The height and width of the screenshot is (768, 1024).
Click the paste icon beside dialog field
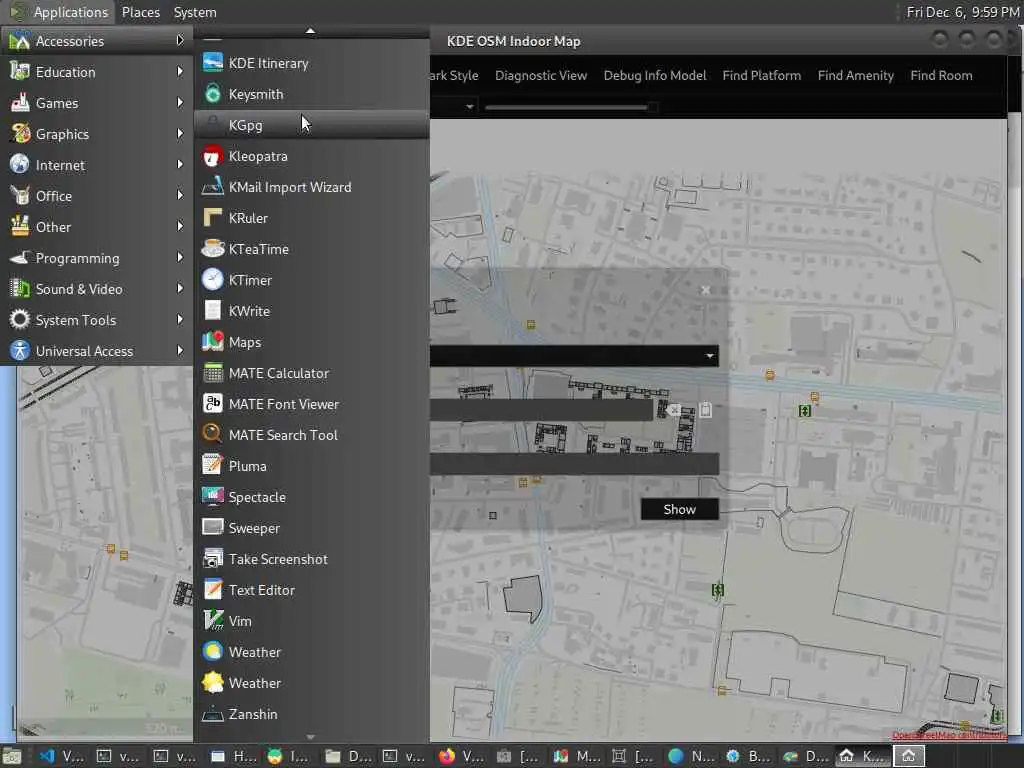tap(705, 410)
